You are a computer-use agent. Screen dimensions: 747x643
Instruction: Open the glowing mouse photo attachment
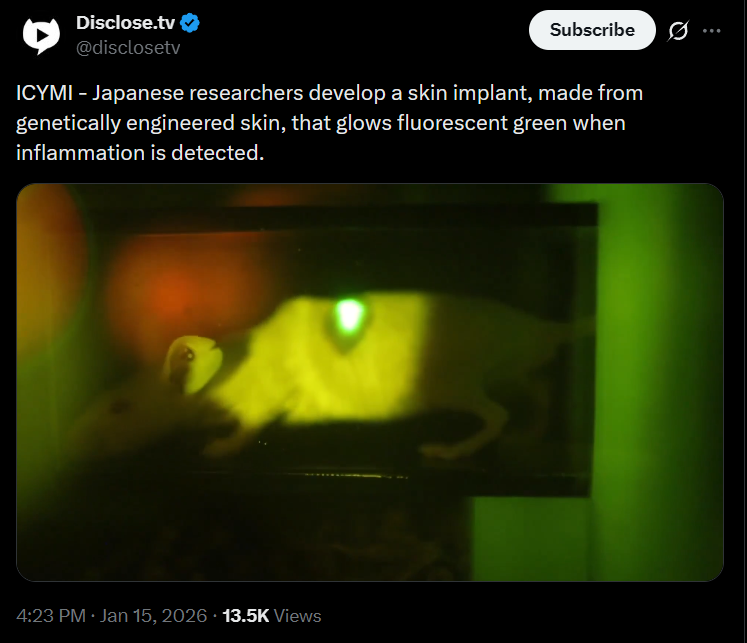pyautogui.click(x=370, y=382)
